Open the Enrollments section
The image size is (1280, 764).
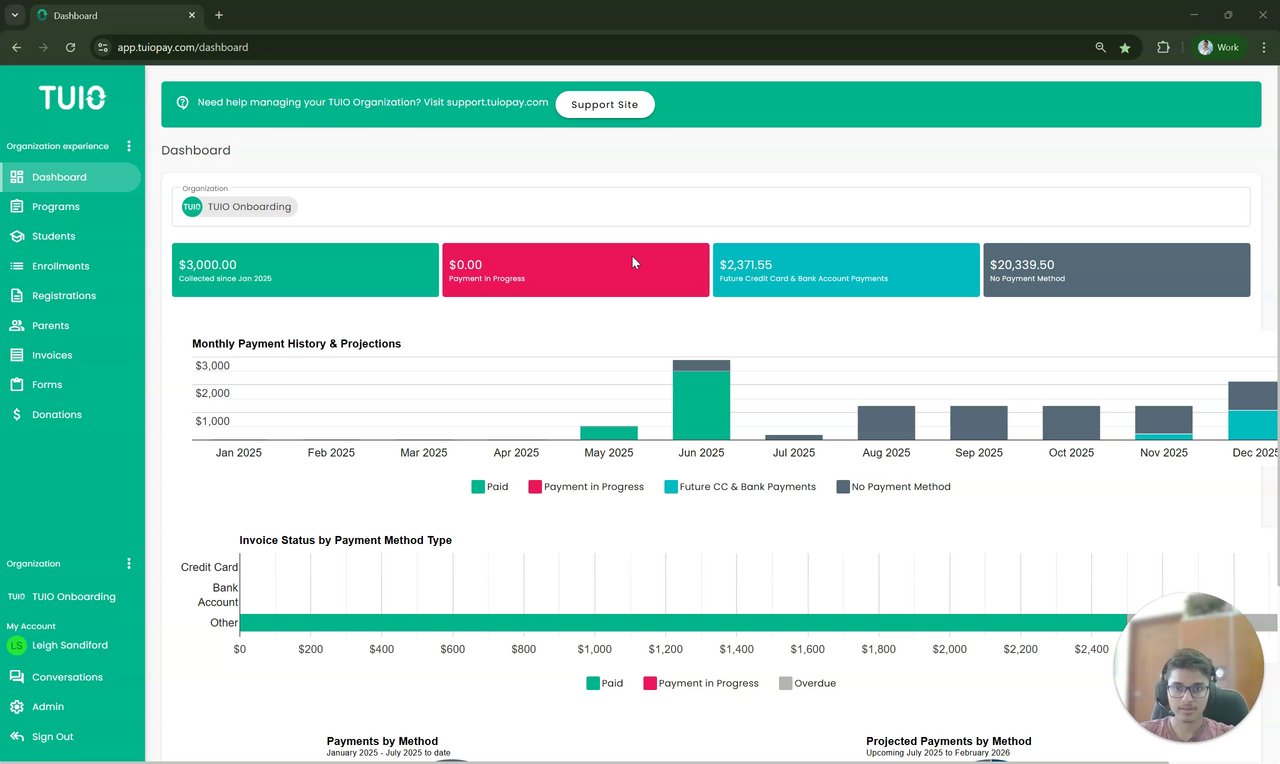[61, 266]
